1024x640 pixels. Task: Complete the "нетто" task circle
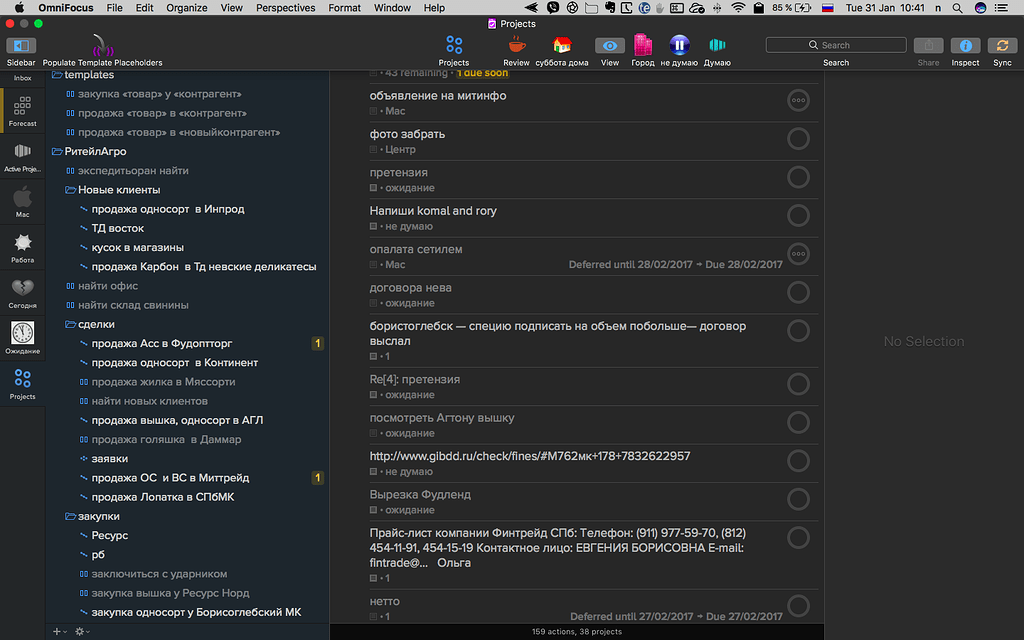[x=798, y=606]
